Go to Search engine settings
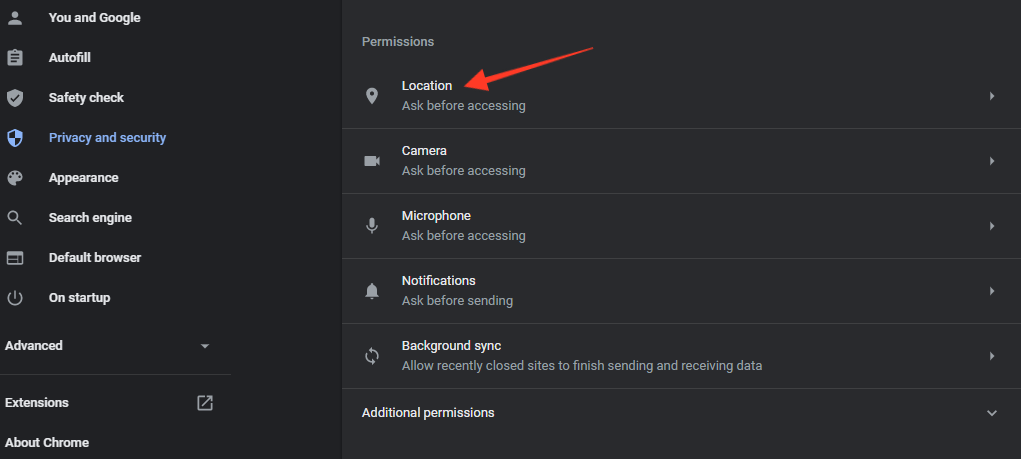The width and height of the screenshot is (1021, 459). tap(91, 217)
